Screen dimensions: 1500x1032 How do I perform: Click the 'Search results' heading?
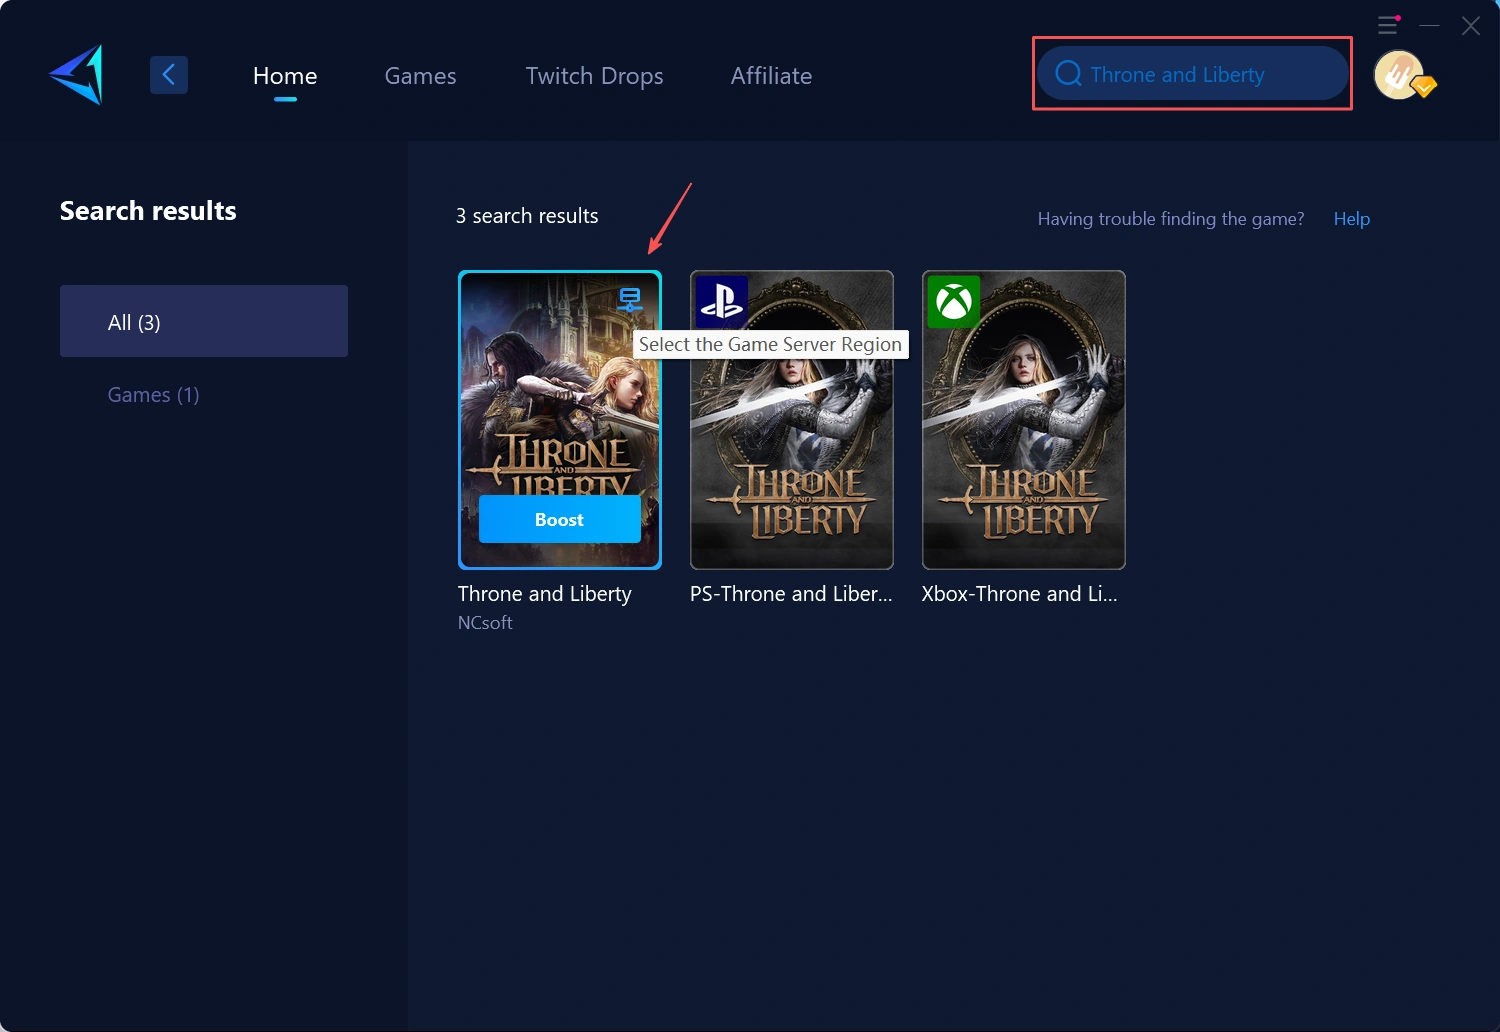click(x=148, y=211)
